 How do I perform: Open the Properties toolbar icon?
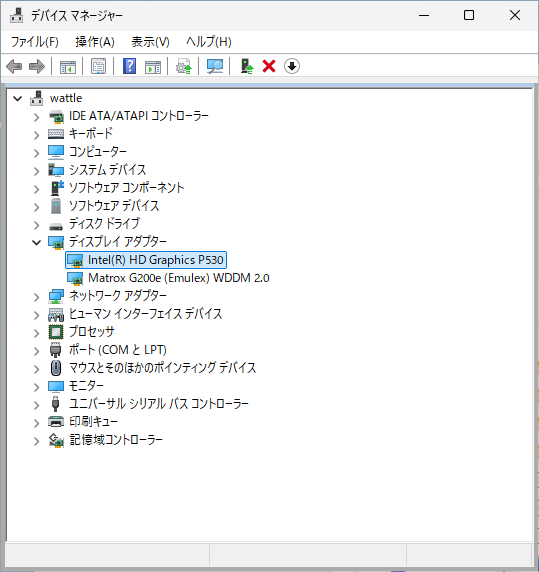point(98,66)
